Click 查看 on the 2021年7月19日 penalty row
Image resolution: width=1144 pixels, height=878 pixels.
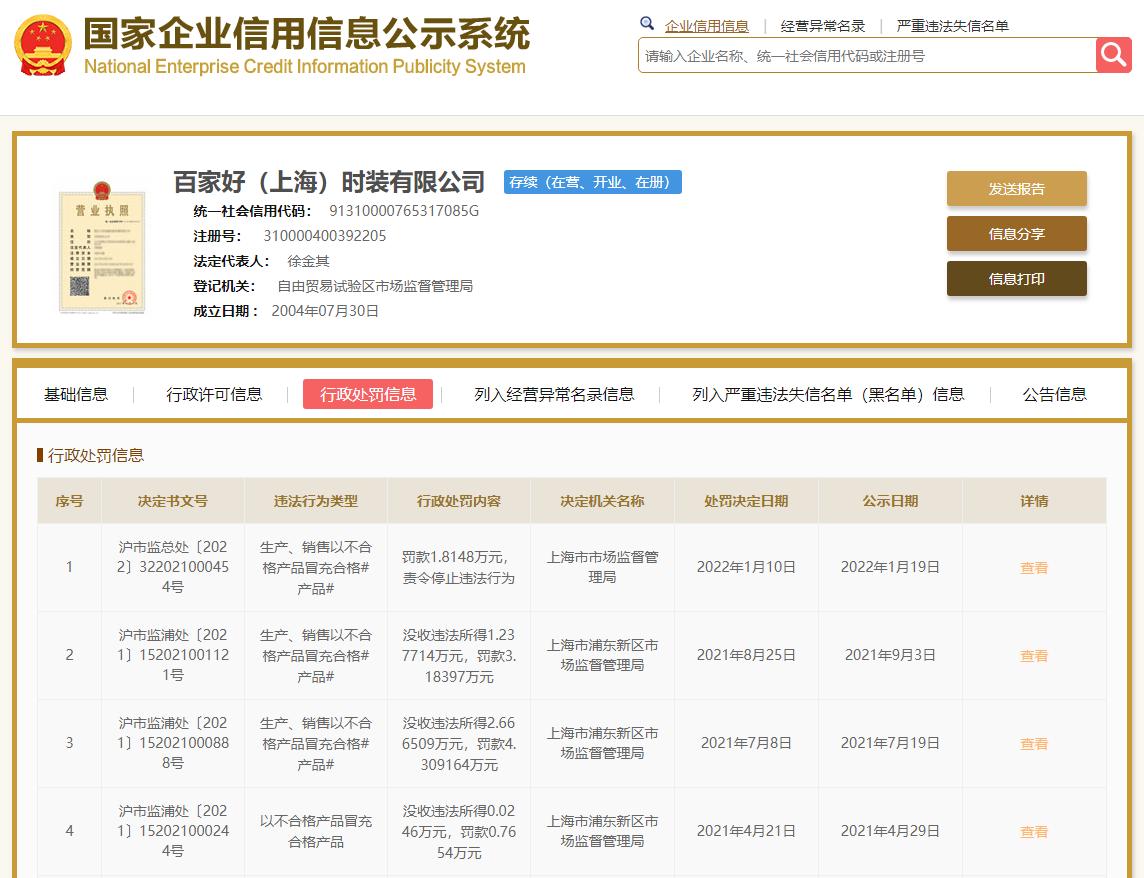1034,744
